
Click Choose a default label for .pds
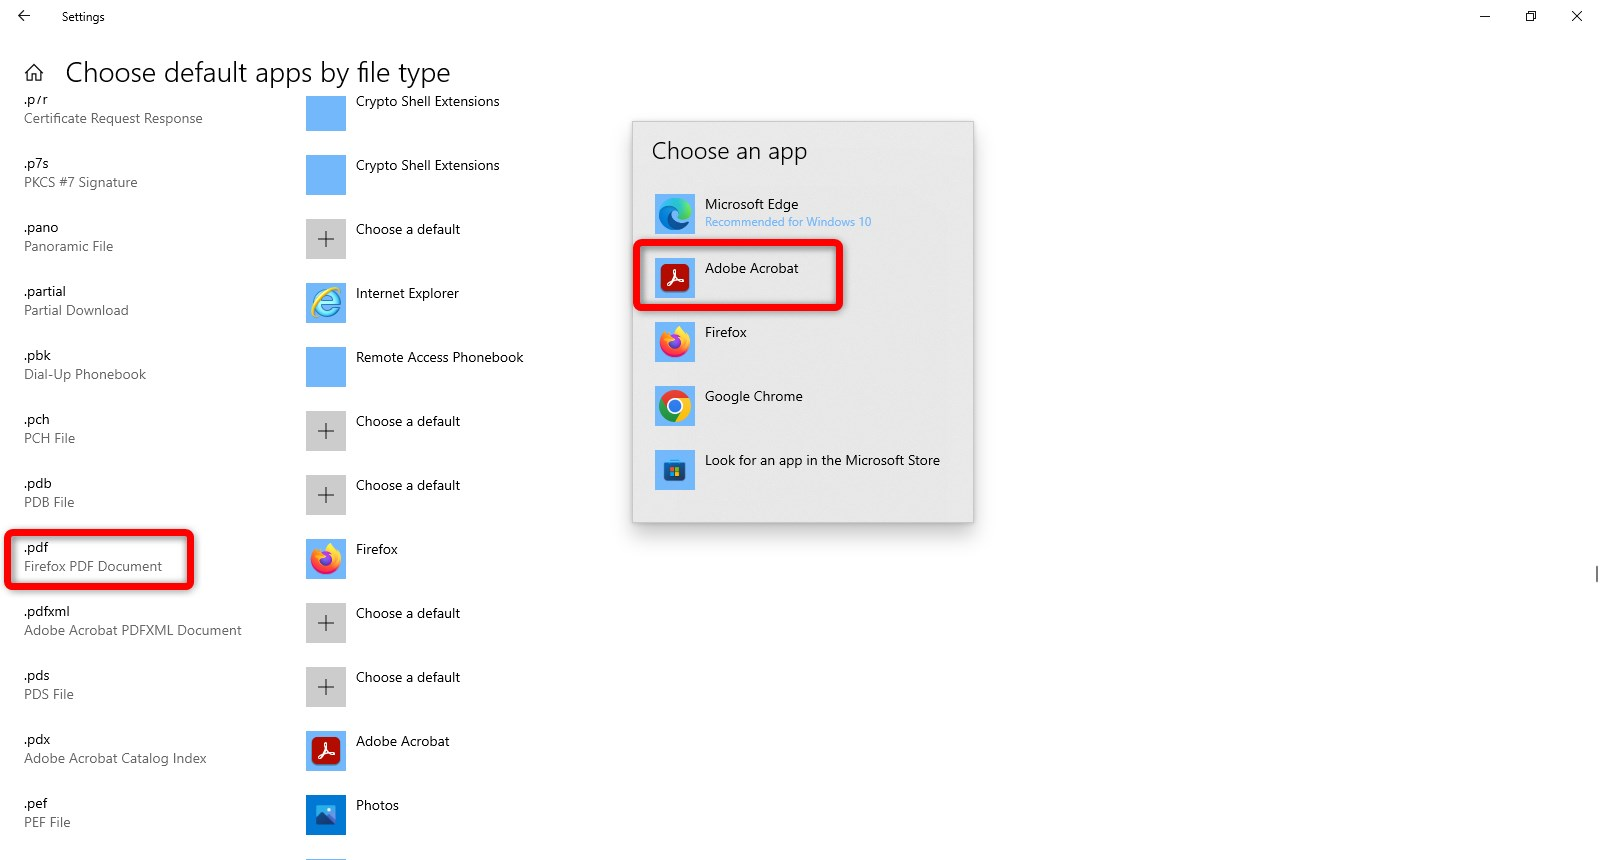tap(408, 677)
